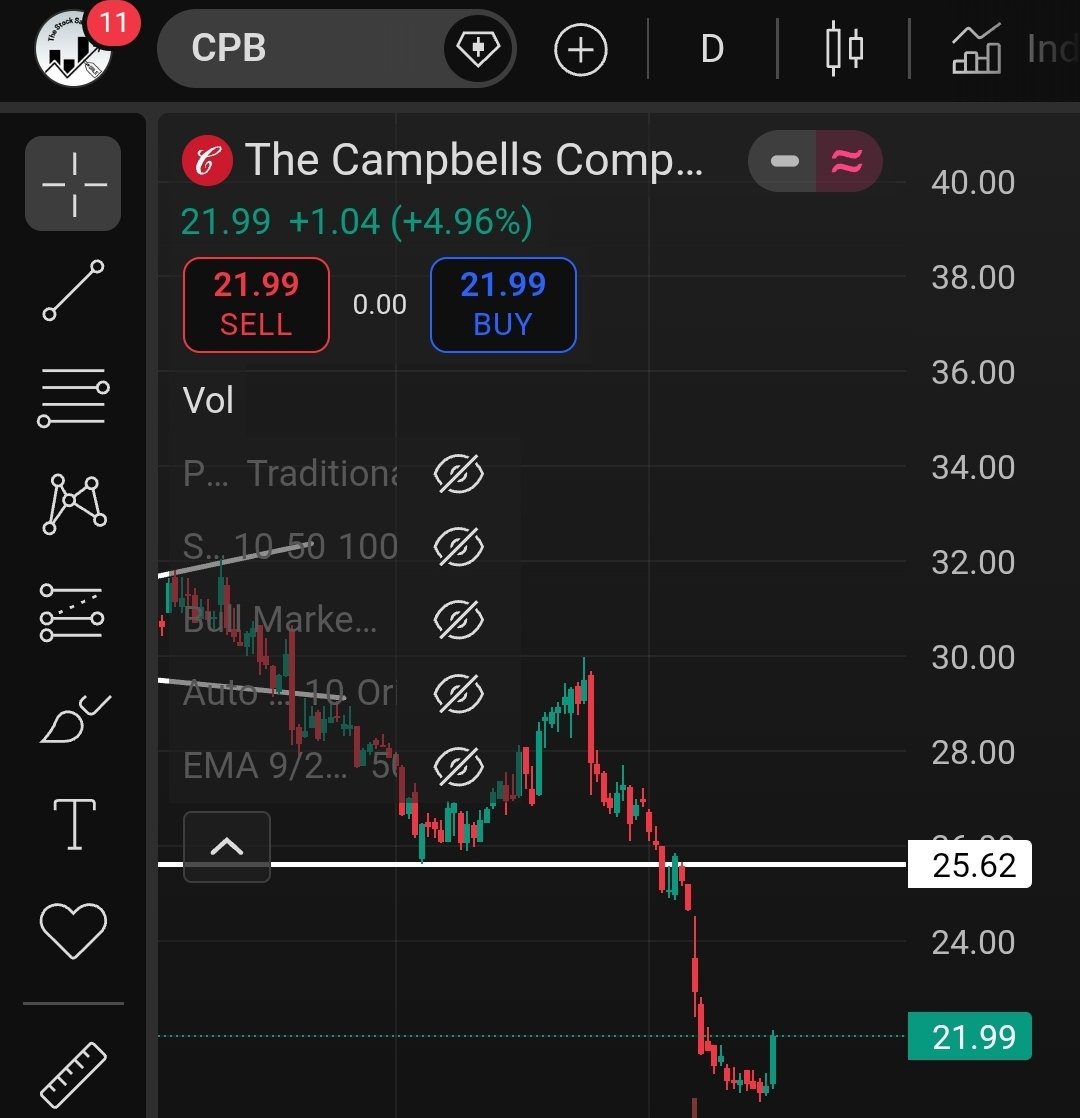This screenshot has height=1118, width=1080.
Task: Click the +1.04 (+4.96%) price change text
Action: (x=411, y=222)
